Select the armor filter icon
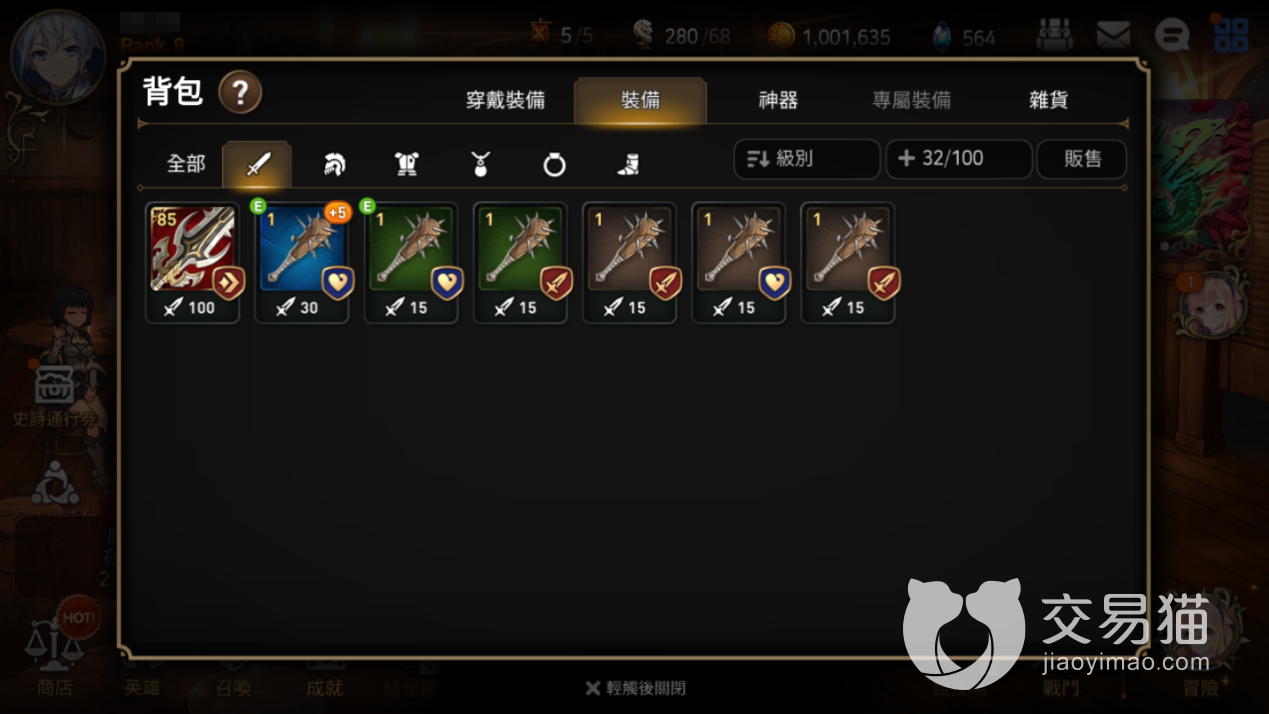 tap(406, 164)
